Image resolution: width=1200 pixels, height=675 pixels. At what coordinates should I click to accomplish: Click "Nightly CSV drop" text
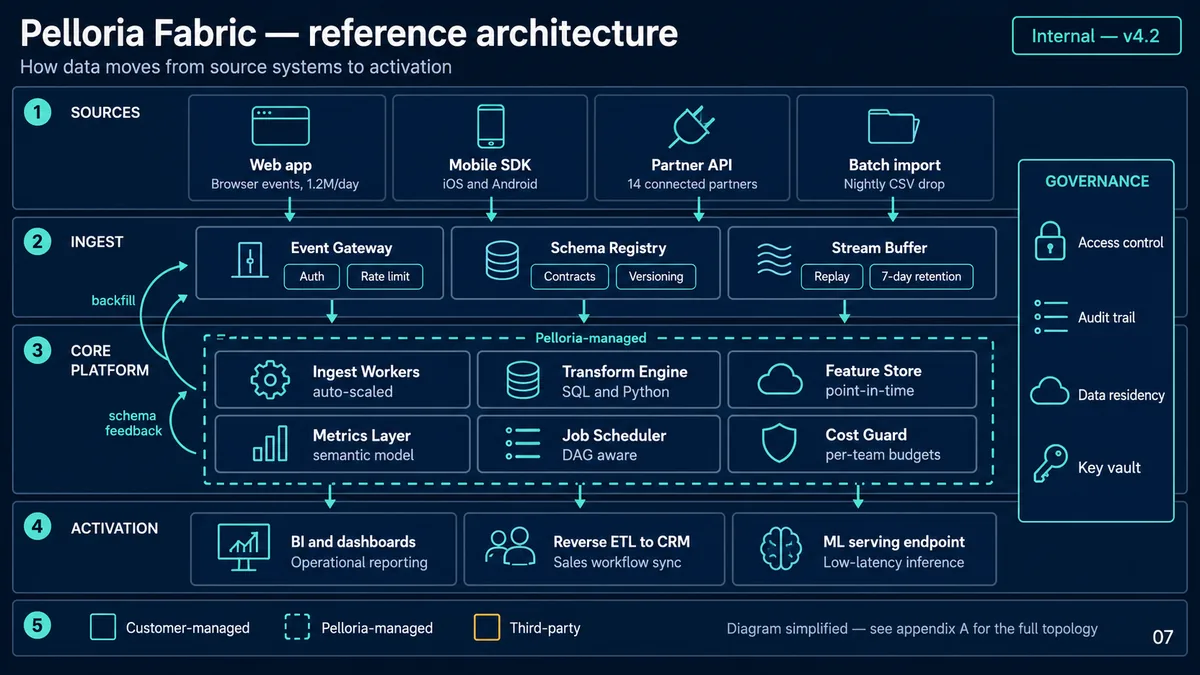[x=894, y=184]
